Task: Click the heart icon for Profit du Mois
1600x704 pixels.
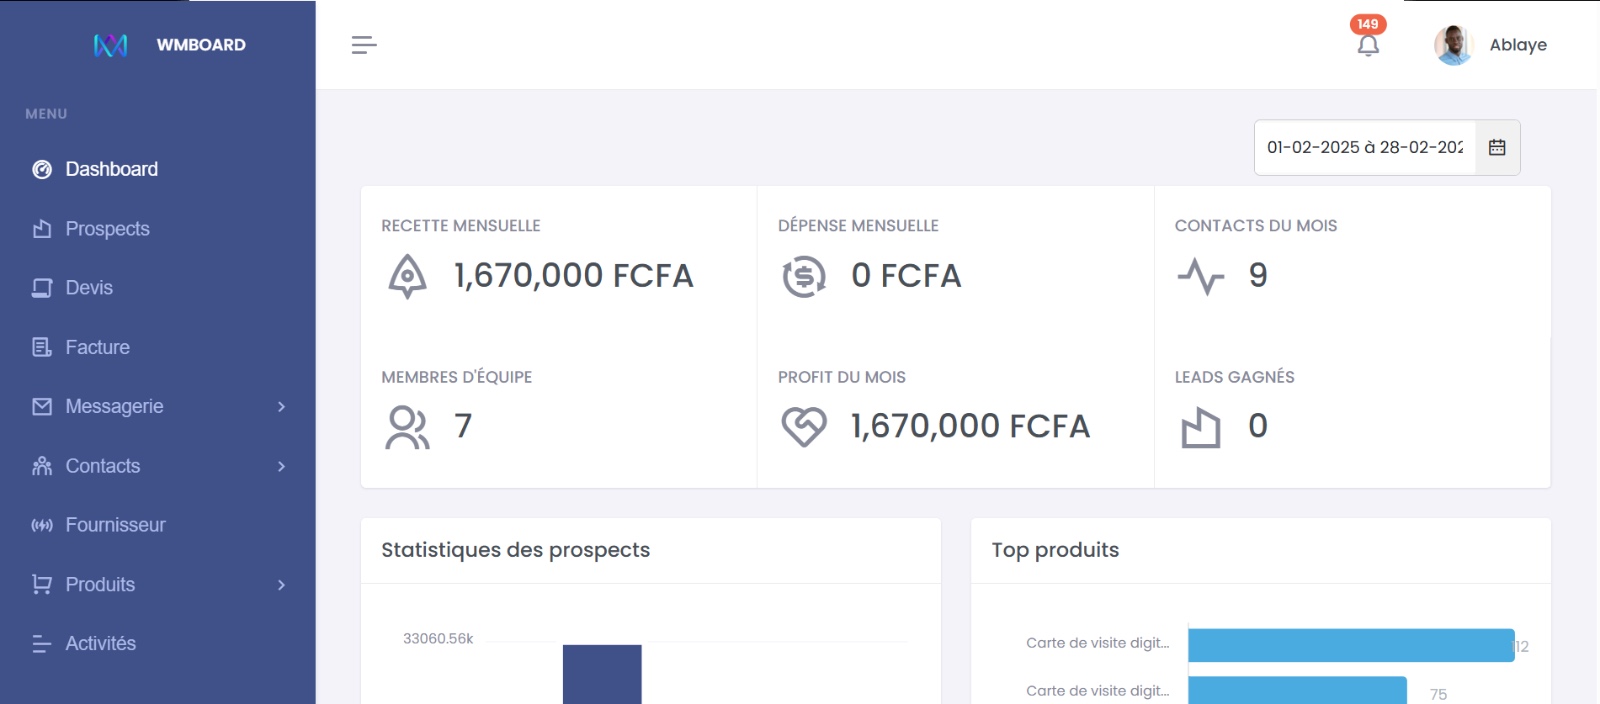Action: coord(804,427)
